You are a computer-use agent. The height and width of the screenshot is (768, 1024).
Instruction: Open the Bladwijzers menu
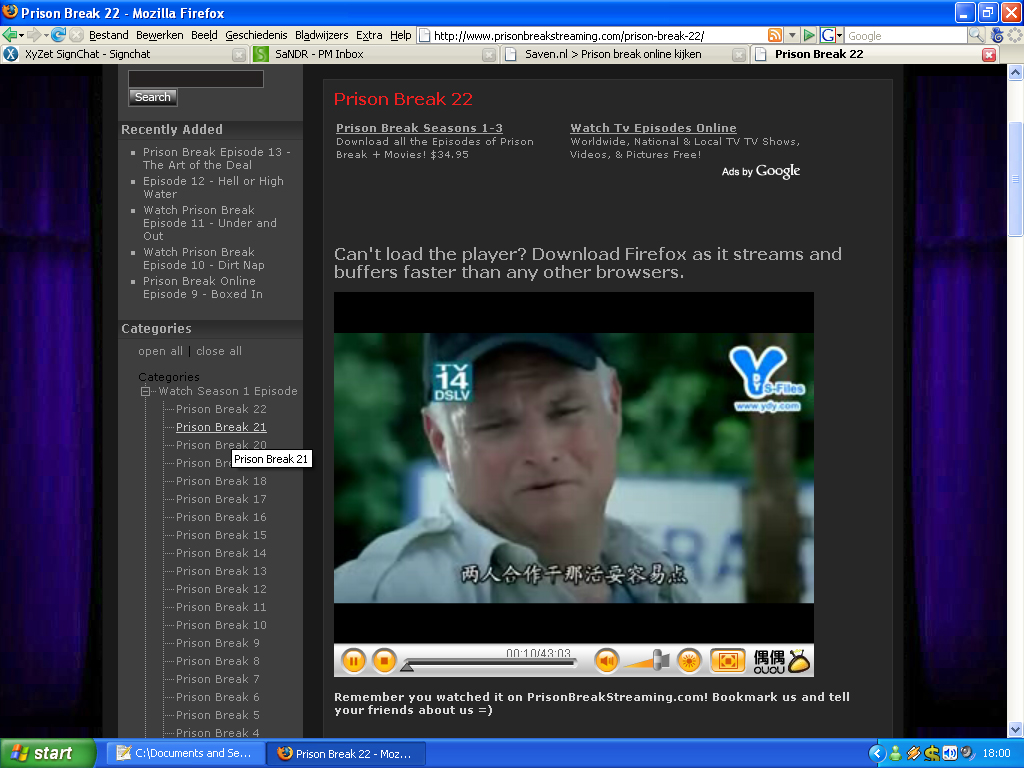321,35
